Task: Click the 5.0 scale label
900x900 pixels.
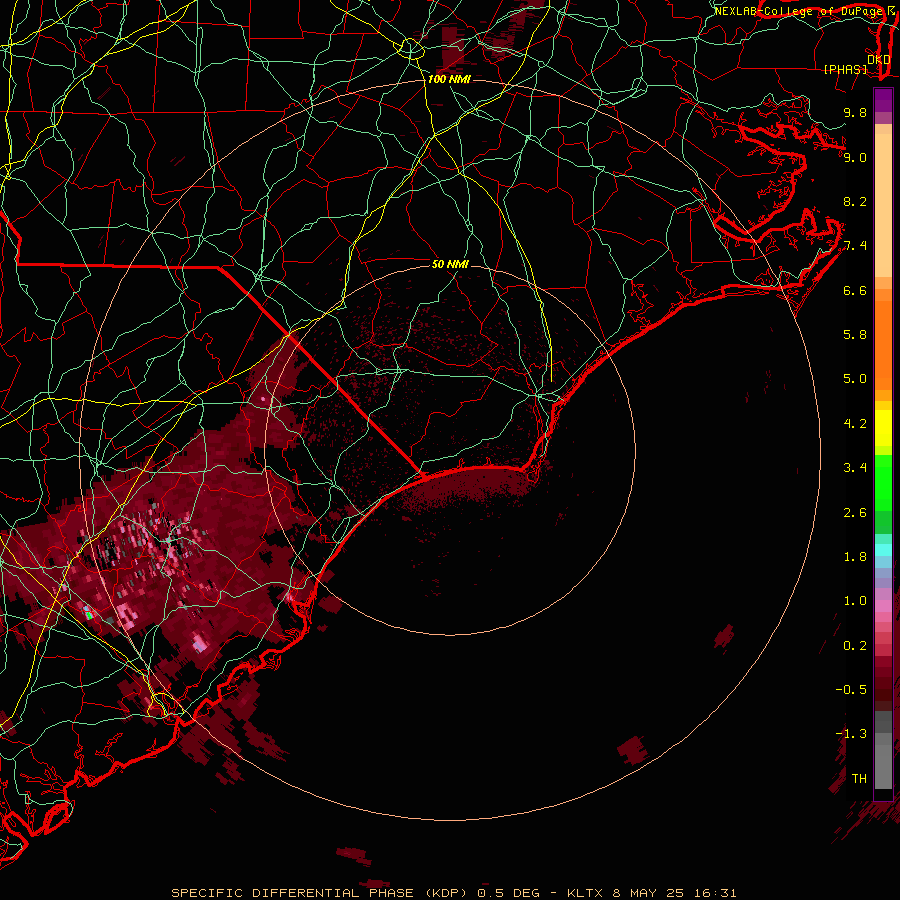Action: tap(855, 379)
